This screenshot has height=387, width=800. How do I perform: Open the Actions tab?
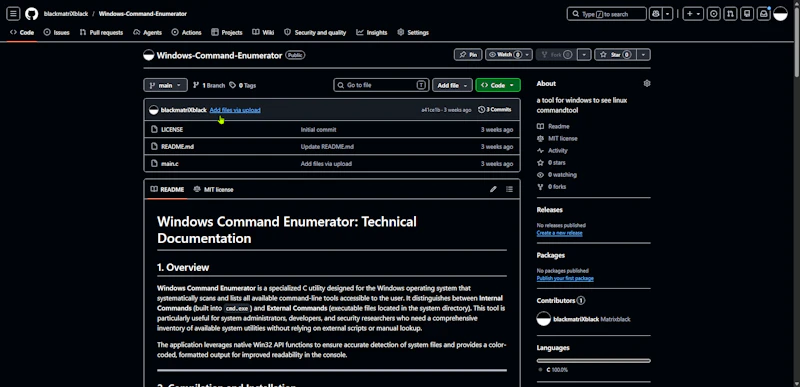click(186, 33)
